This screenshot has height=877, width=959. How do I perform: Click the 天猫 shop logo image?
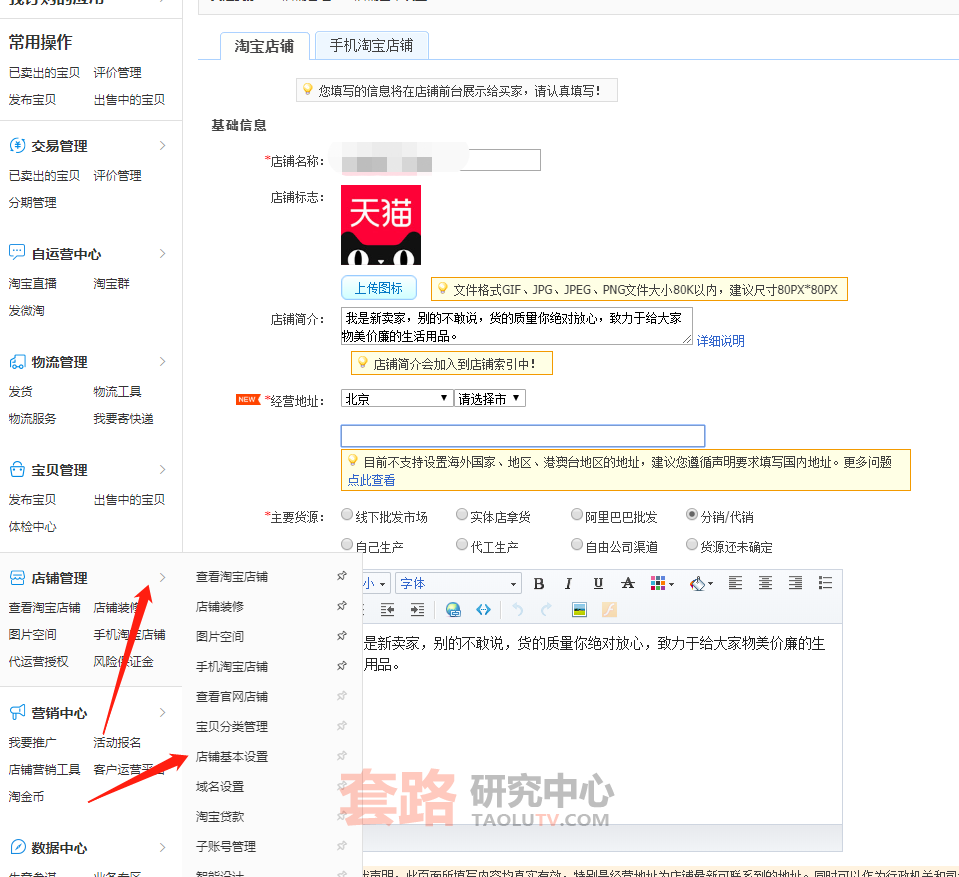click(x=381, y=225)
